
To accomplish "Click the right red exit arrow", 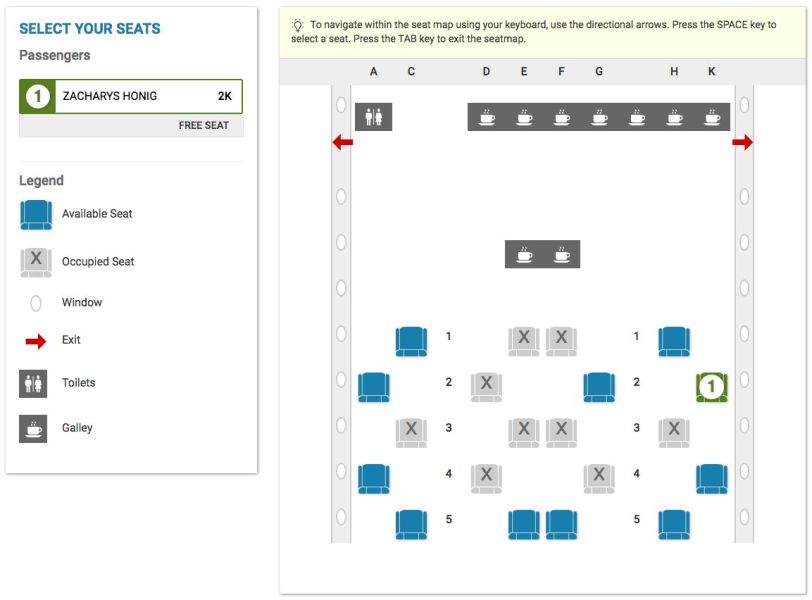I will (x=742, y=142).
